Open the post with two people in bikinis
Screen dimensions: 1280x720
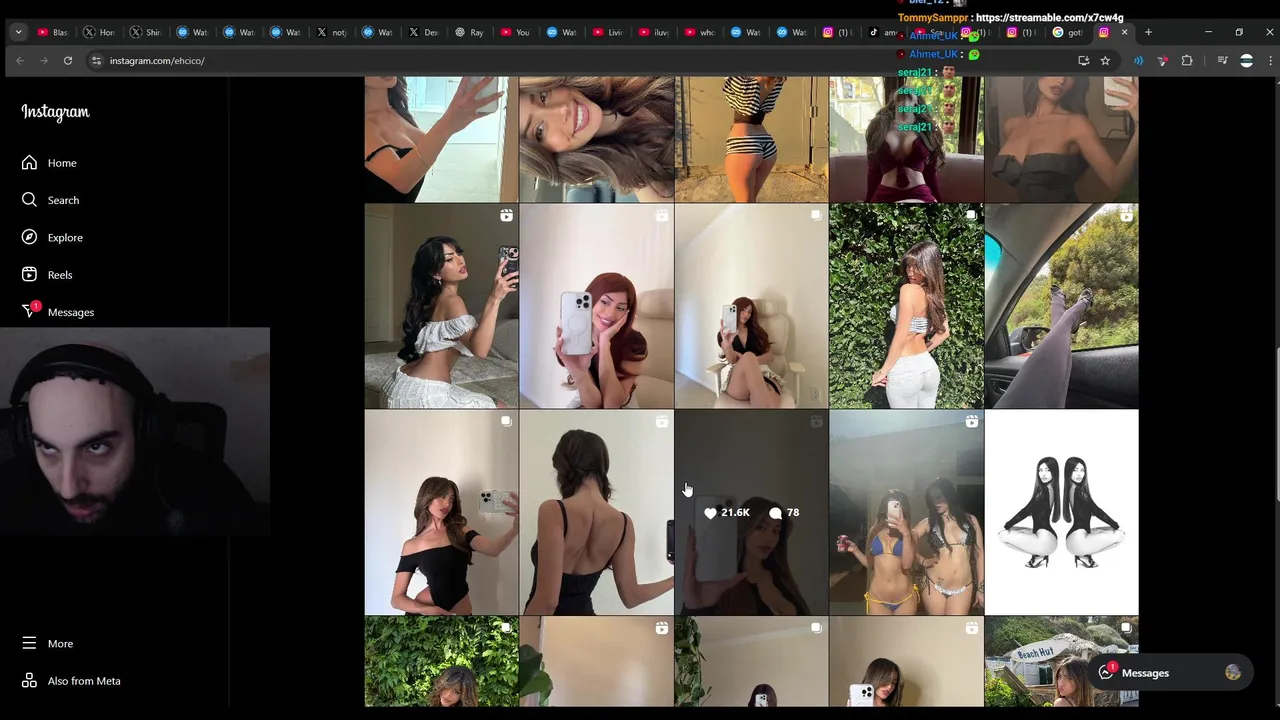906,512
